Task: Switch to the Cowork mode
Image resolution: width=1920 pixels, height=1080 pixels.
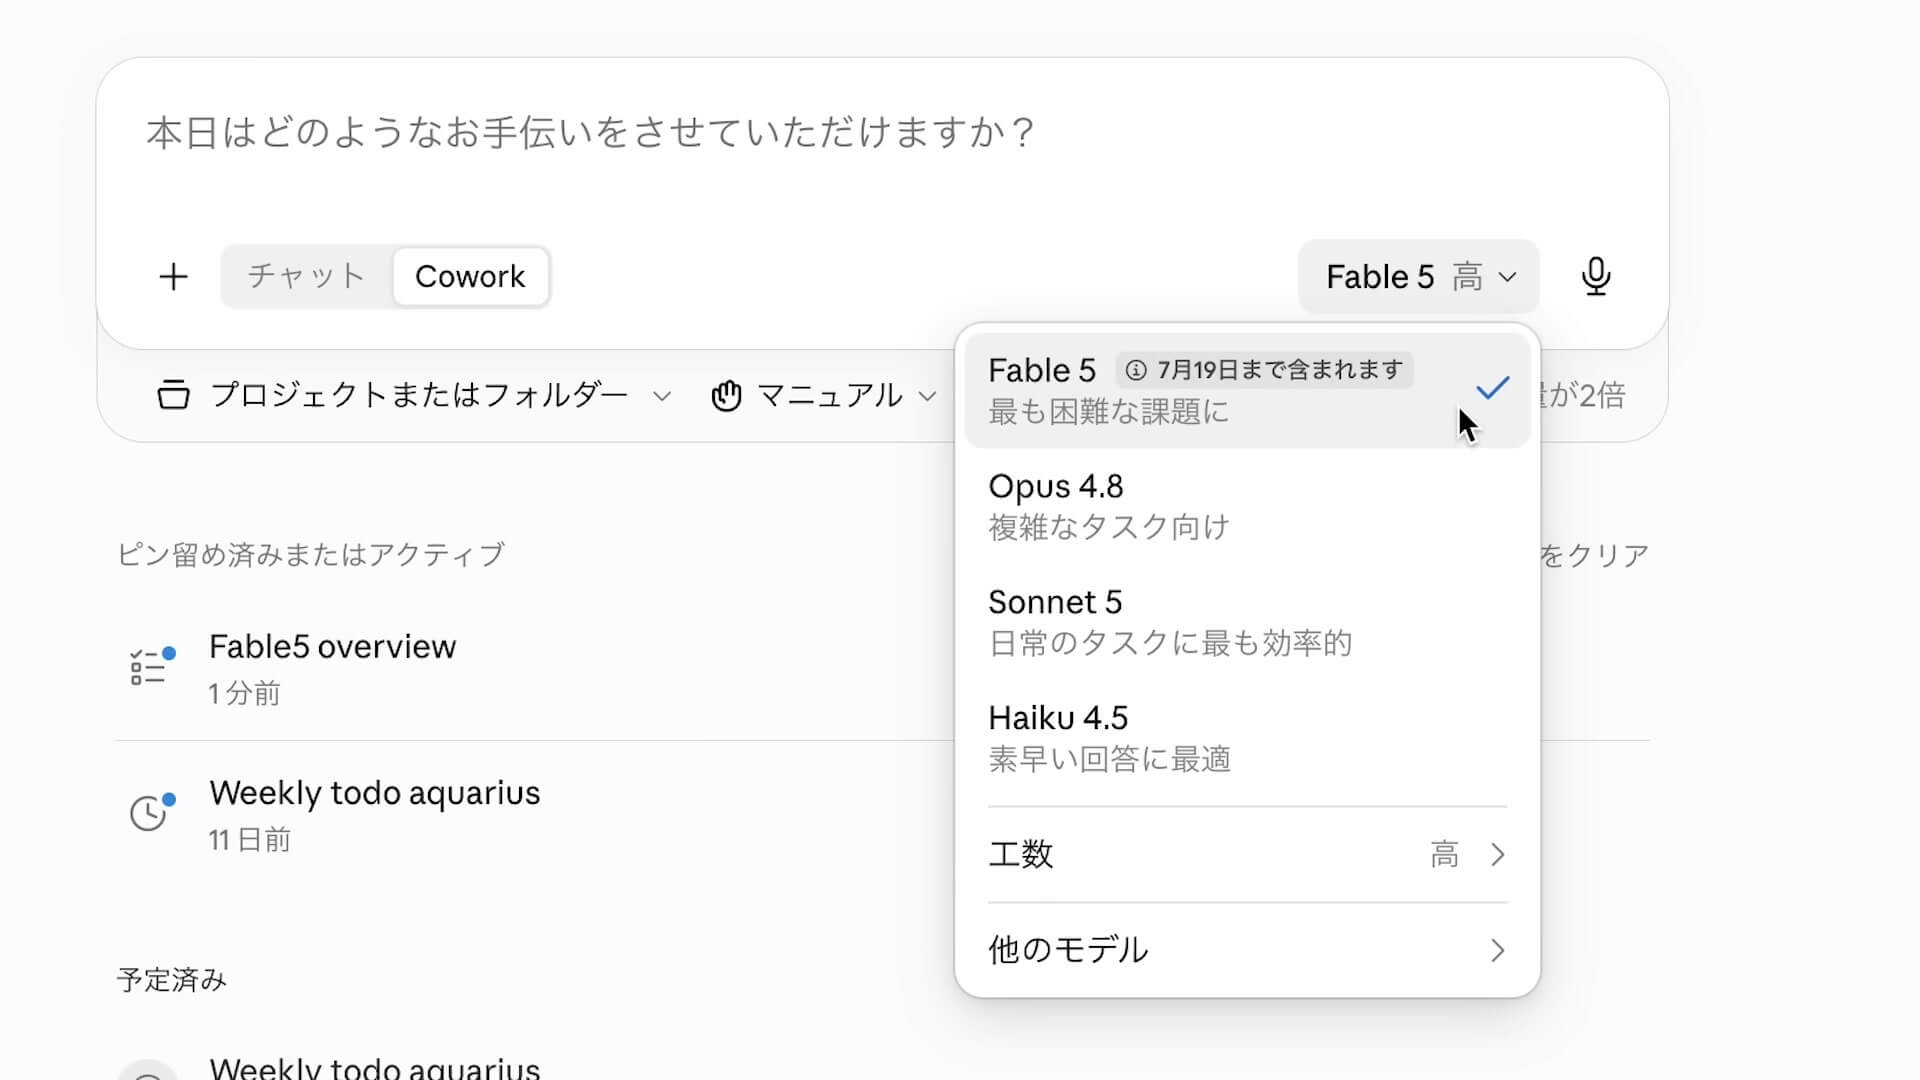Action: (470, 276)
